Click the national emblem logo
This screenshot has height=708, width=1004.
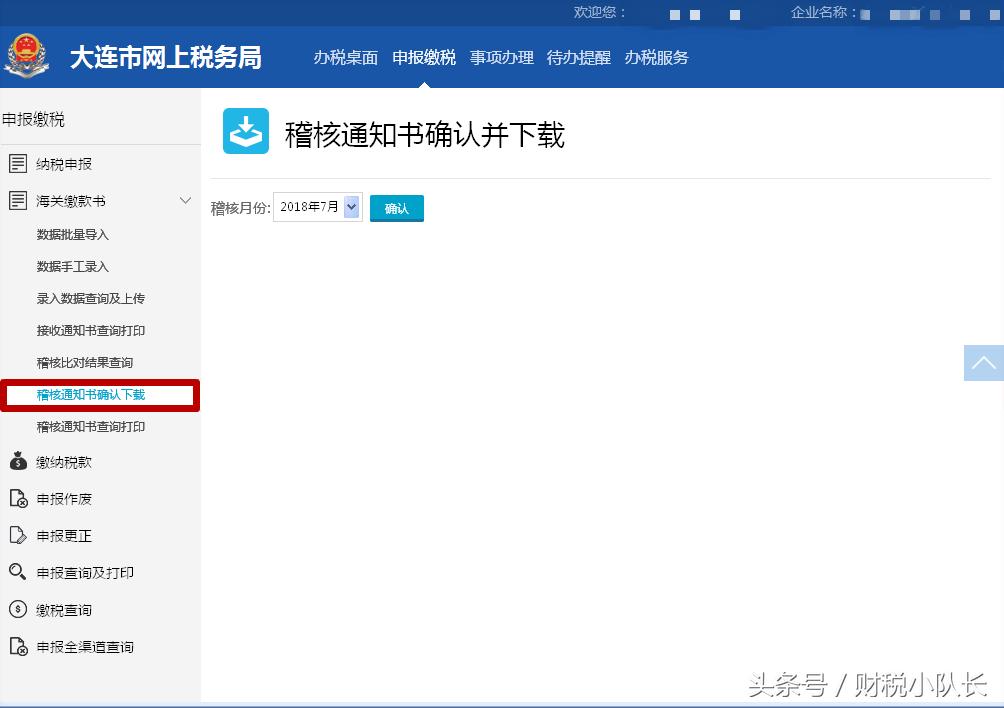(27, 57)
